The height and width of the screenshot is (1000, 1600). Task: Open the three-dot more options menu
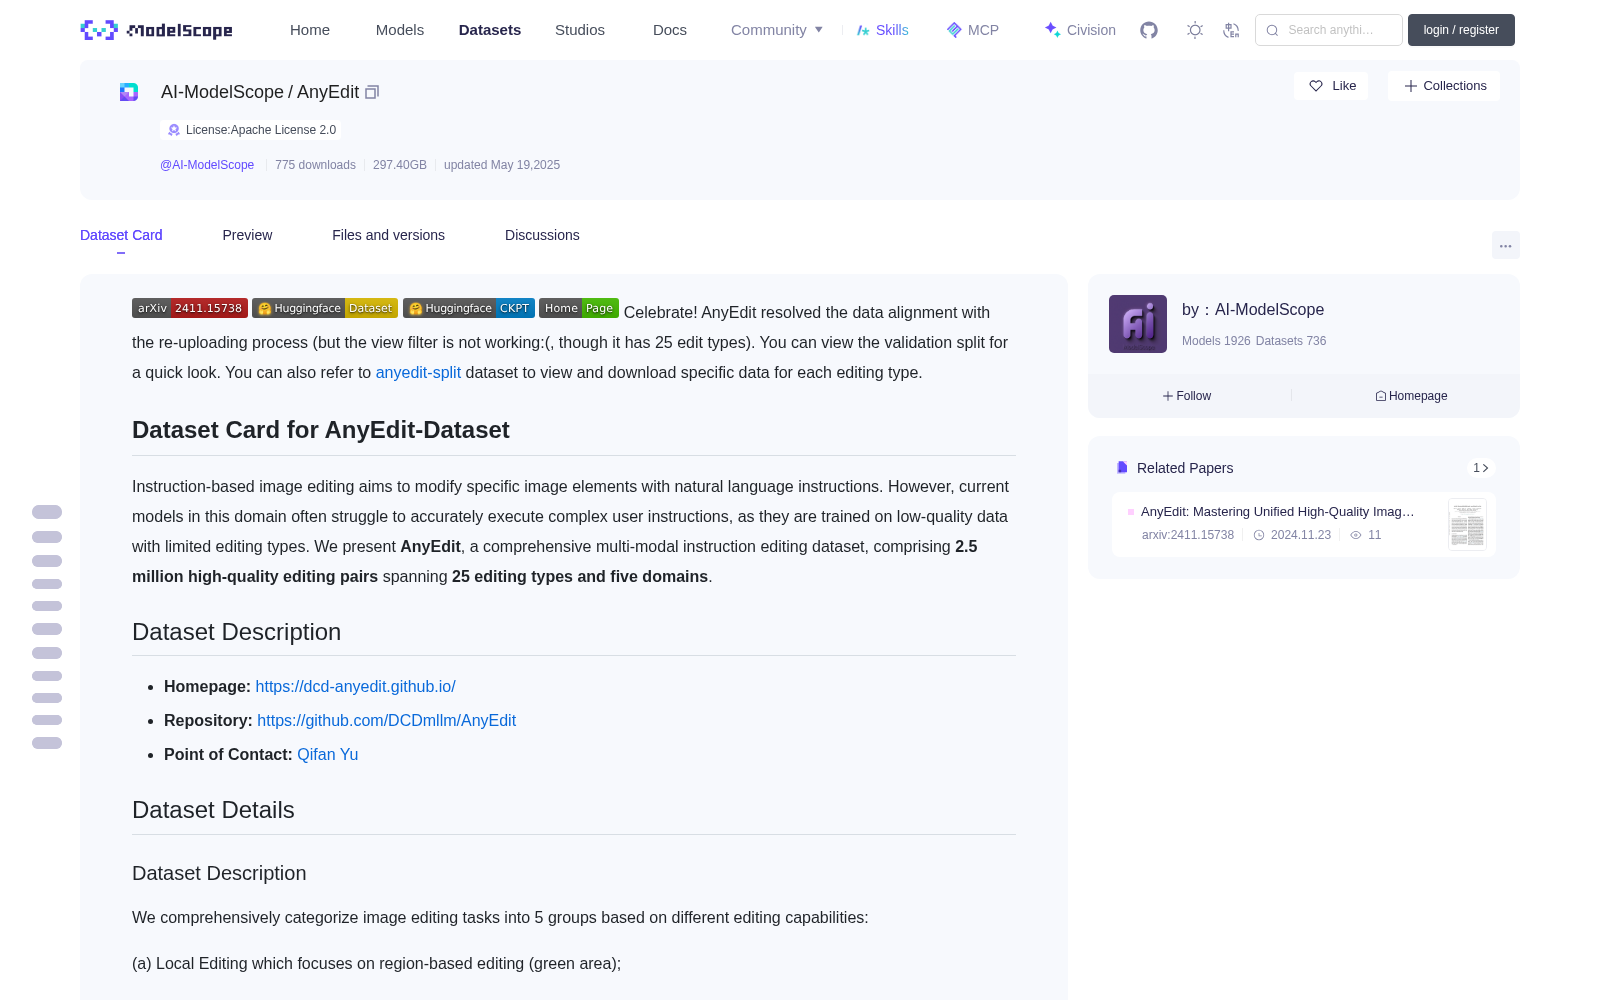(1505, 245)
